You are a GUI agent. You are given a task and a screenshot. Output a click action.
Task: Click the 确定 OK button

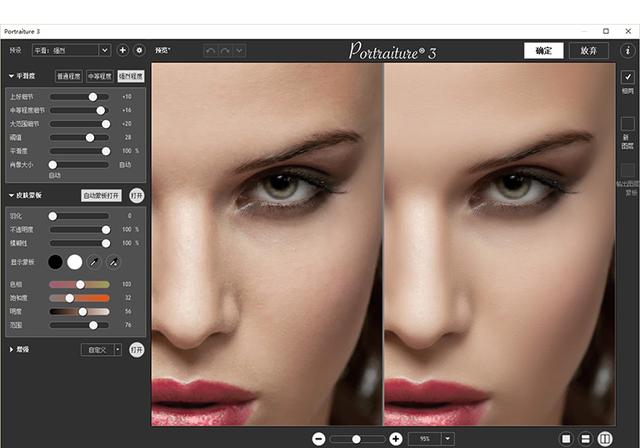(544, 51)
